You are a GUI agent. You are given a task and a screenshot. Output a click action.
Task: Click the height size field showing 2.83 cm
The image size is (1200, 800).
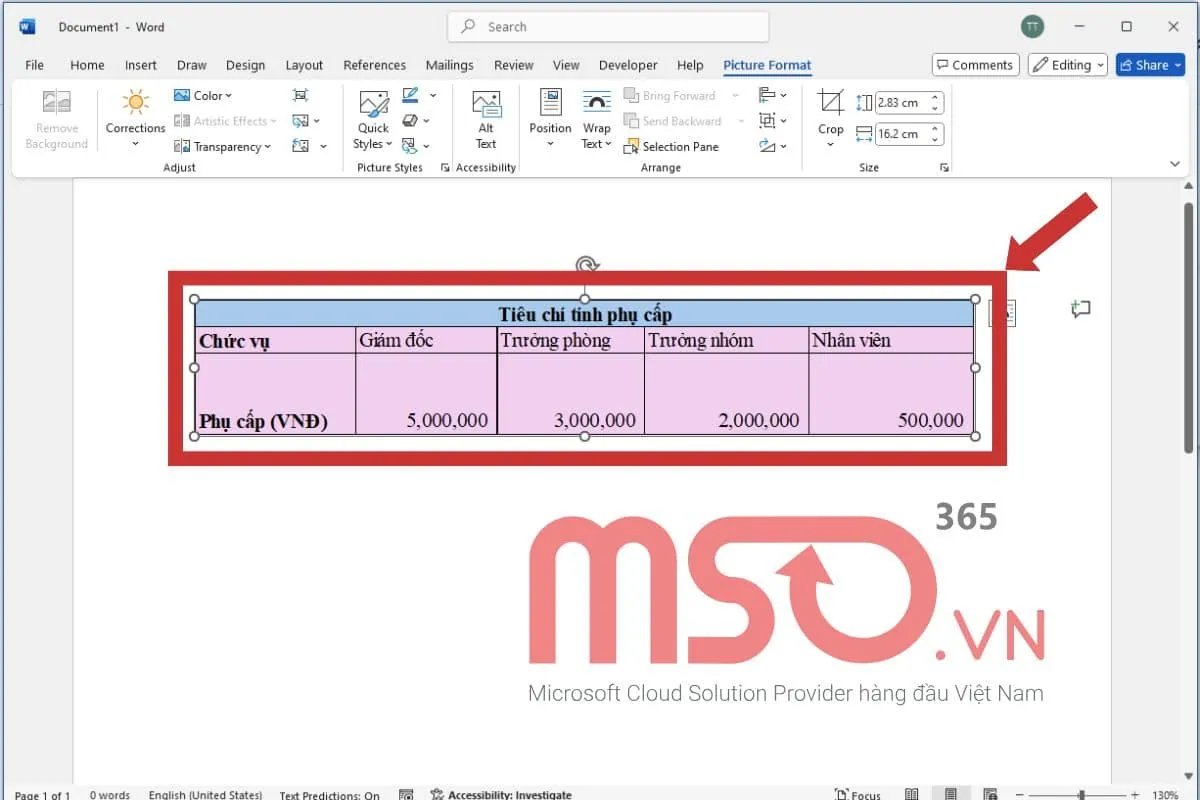coord(903,102)
